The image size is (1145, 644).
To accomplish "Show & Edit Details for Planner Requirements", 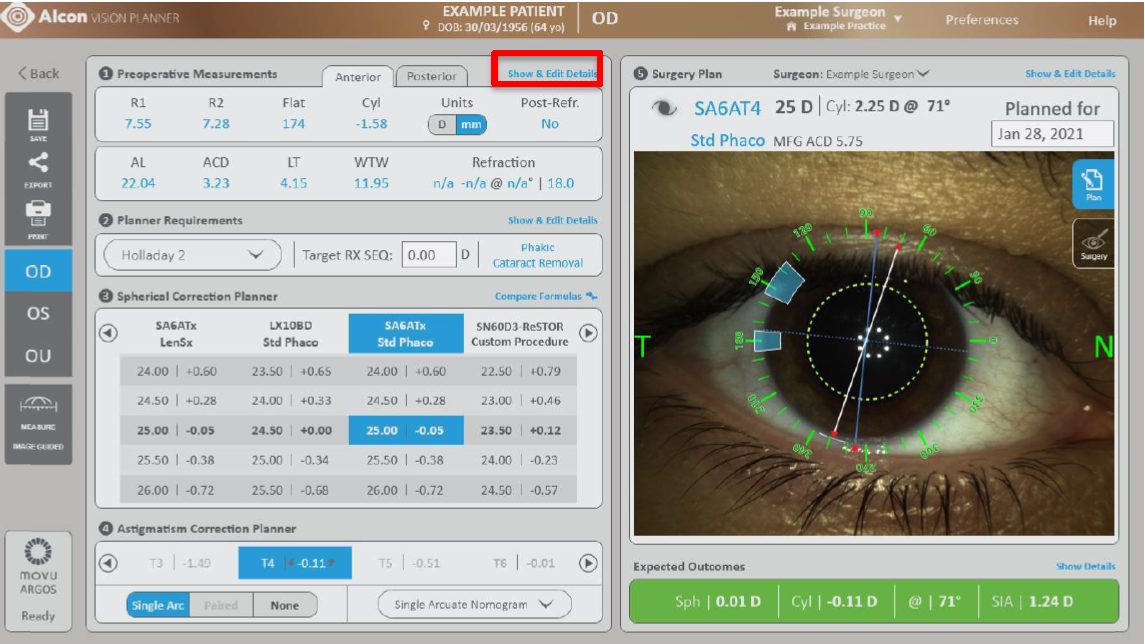I will pyautogui.click(x=553, y=221).
